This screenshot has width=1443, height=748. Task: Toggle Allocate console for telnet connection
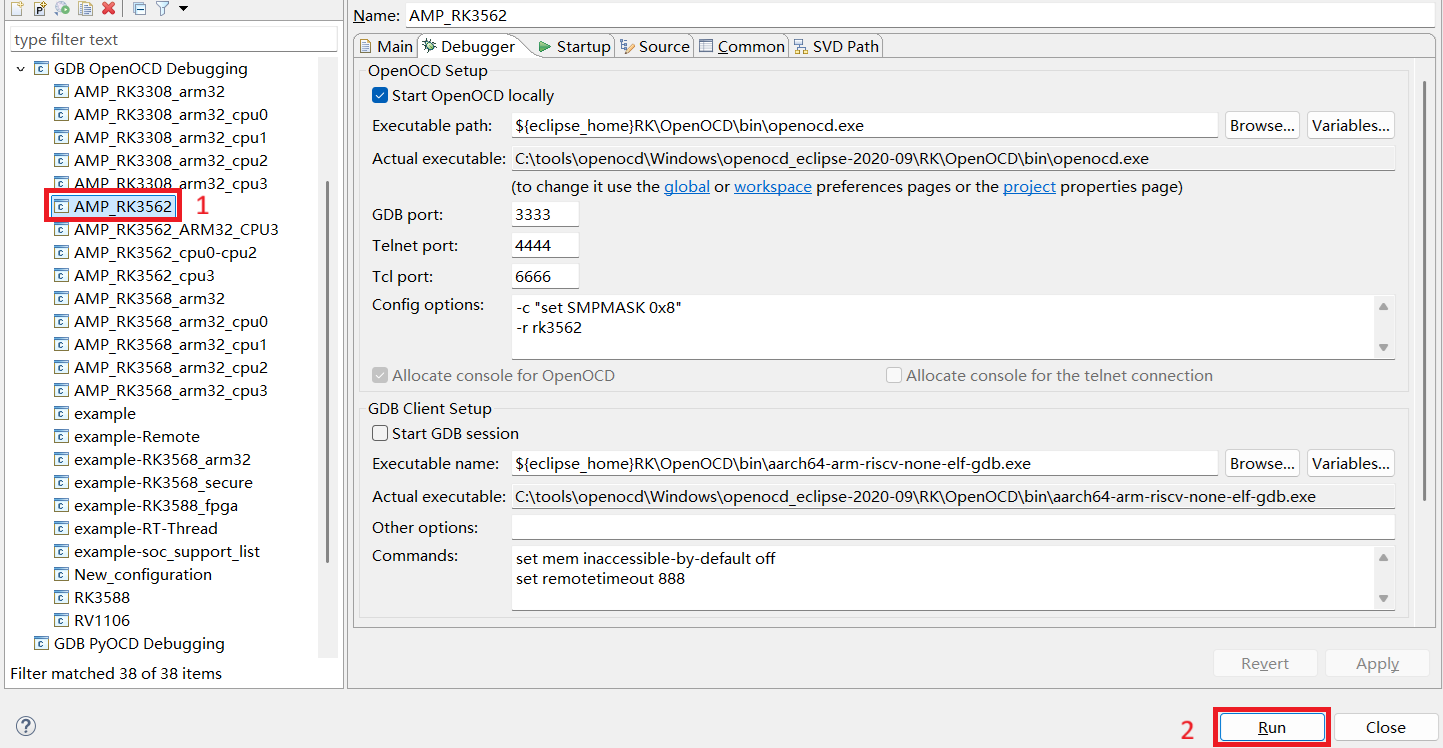(x=894, y=376)
